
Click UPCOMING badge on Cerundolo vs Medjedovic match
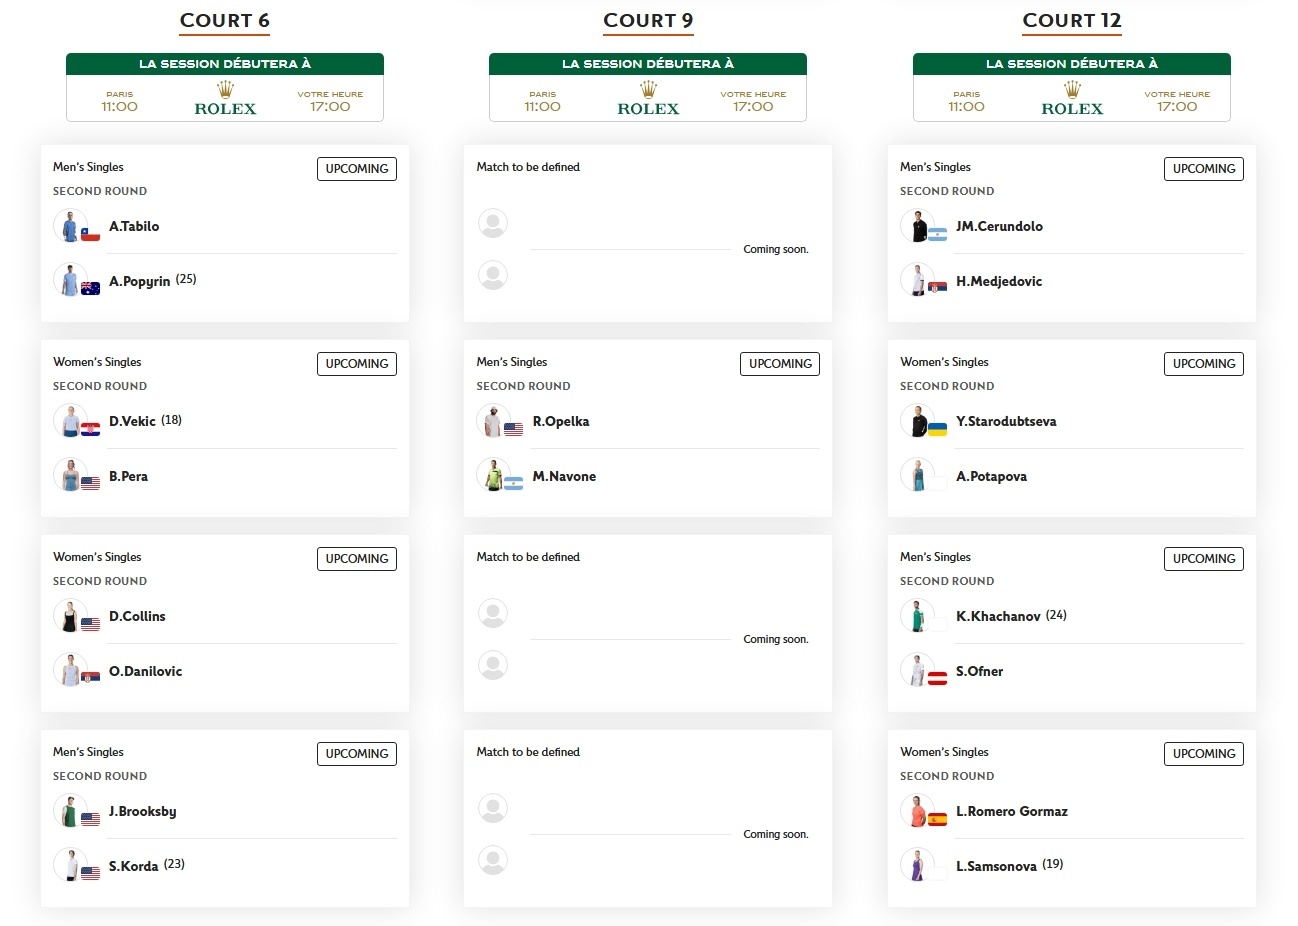click(x=1204, y=169)
